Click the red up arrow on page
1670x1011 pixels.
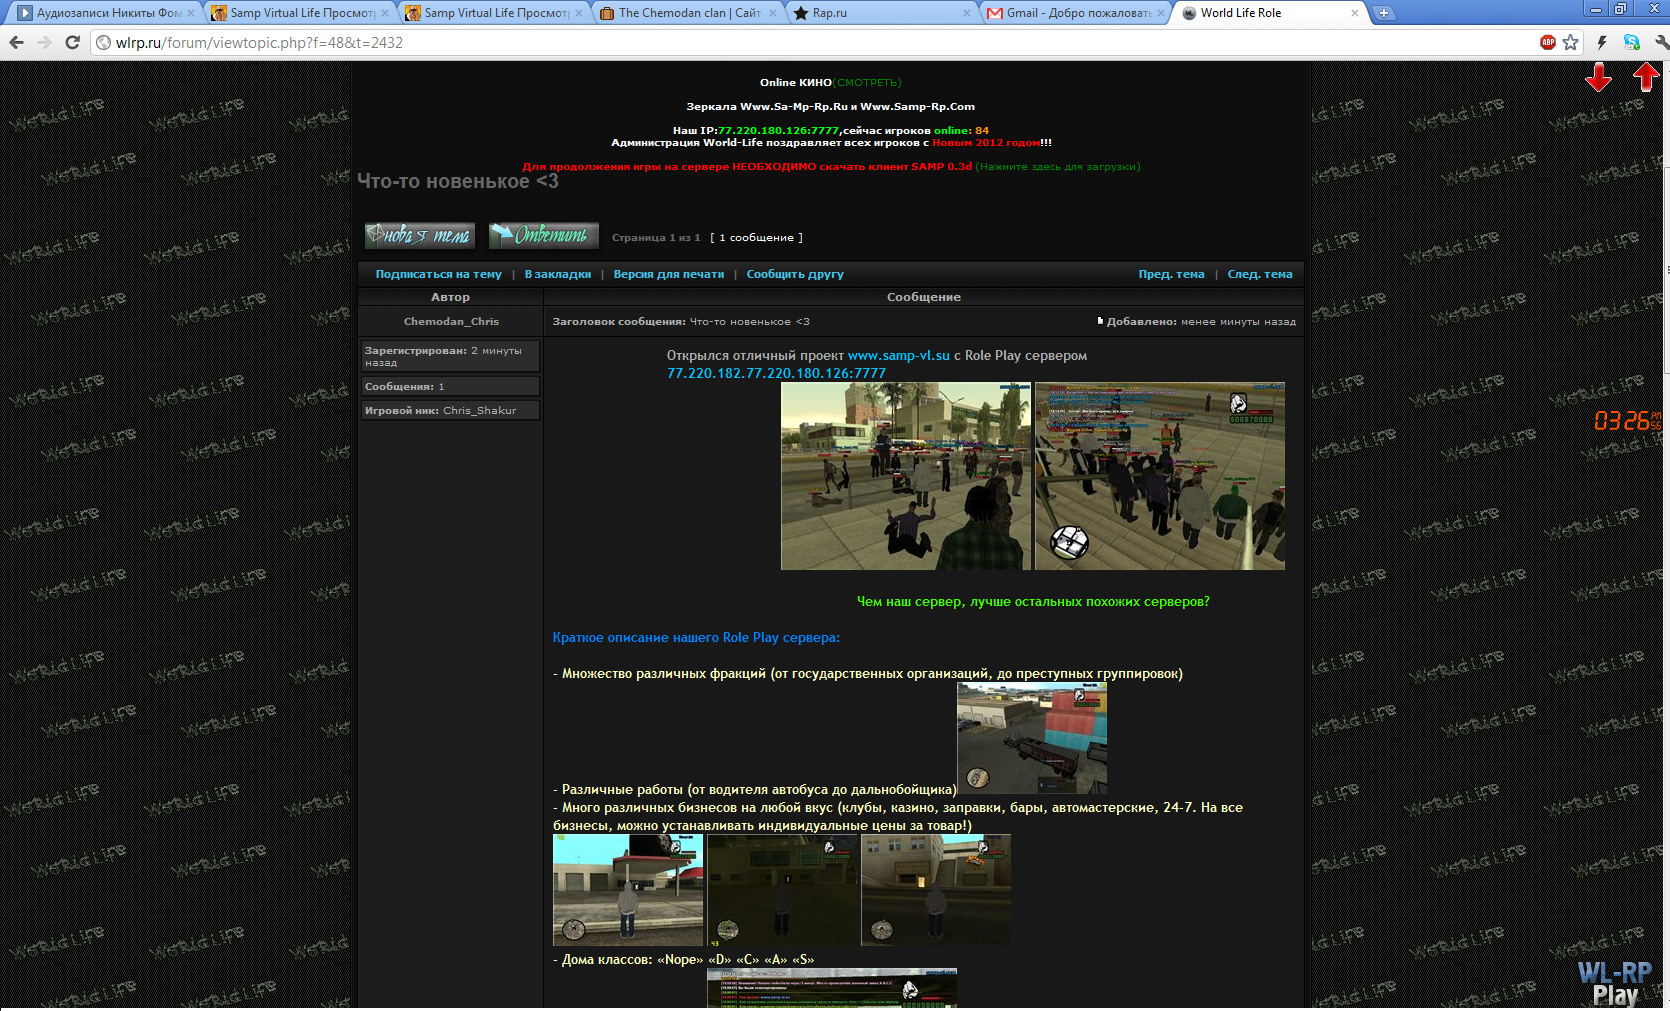click(1646, 77)
